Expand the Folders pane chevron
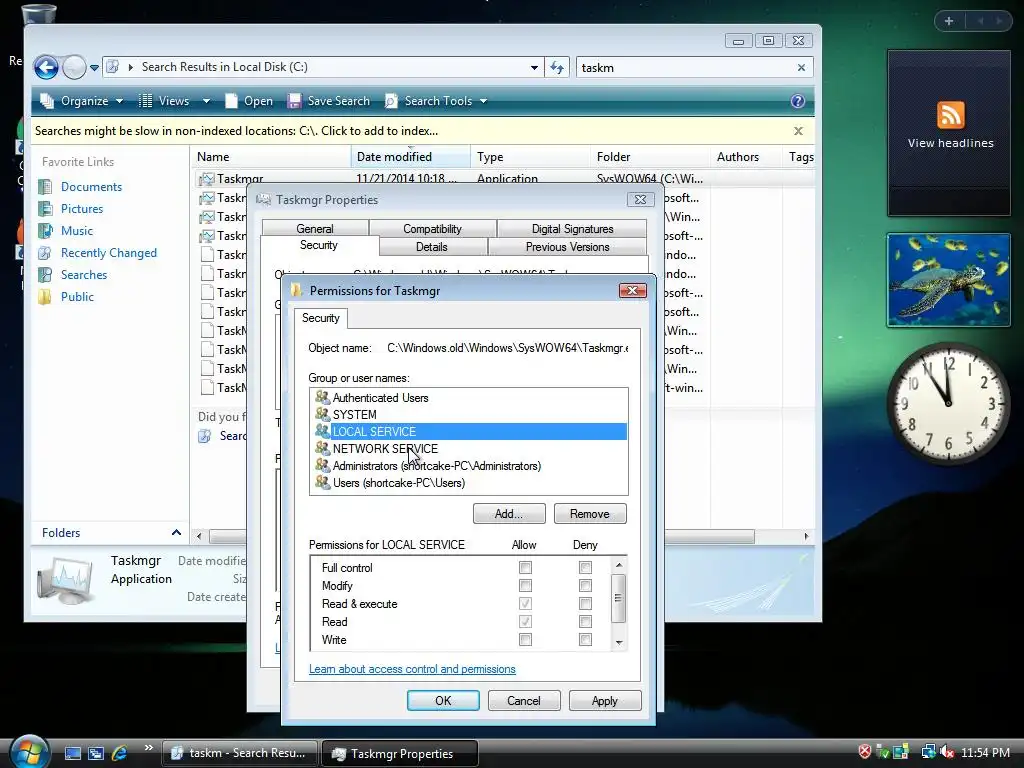The image size is (1024, 768). pyautogui.click(x=176, y=533)
